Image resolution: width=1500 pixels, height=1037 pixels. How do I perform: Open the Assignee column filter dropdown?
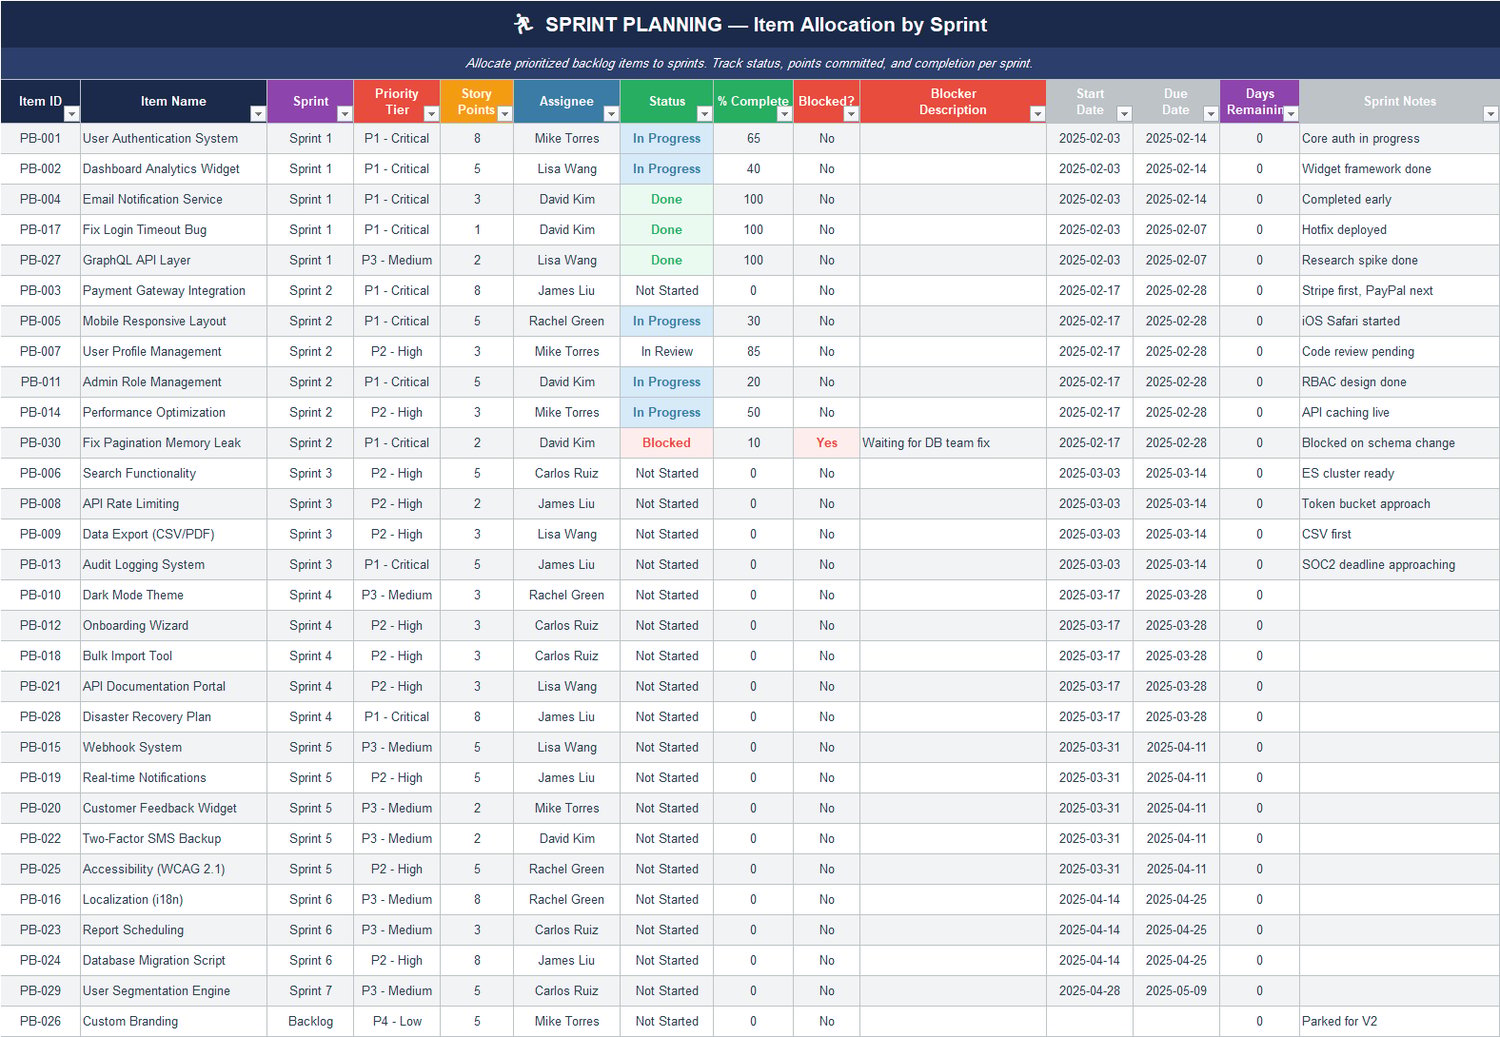point(611,114)
